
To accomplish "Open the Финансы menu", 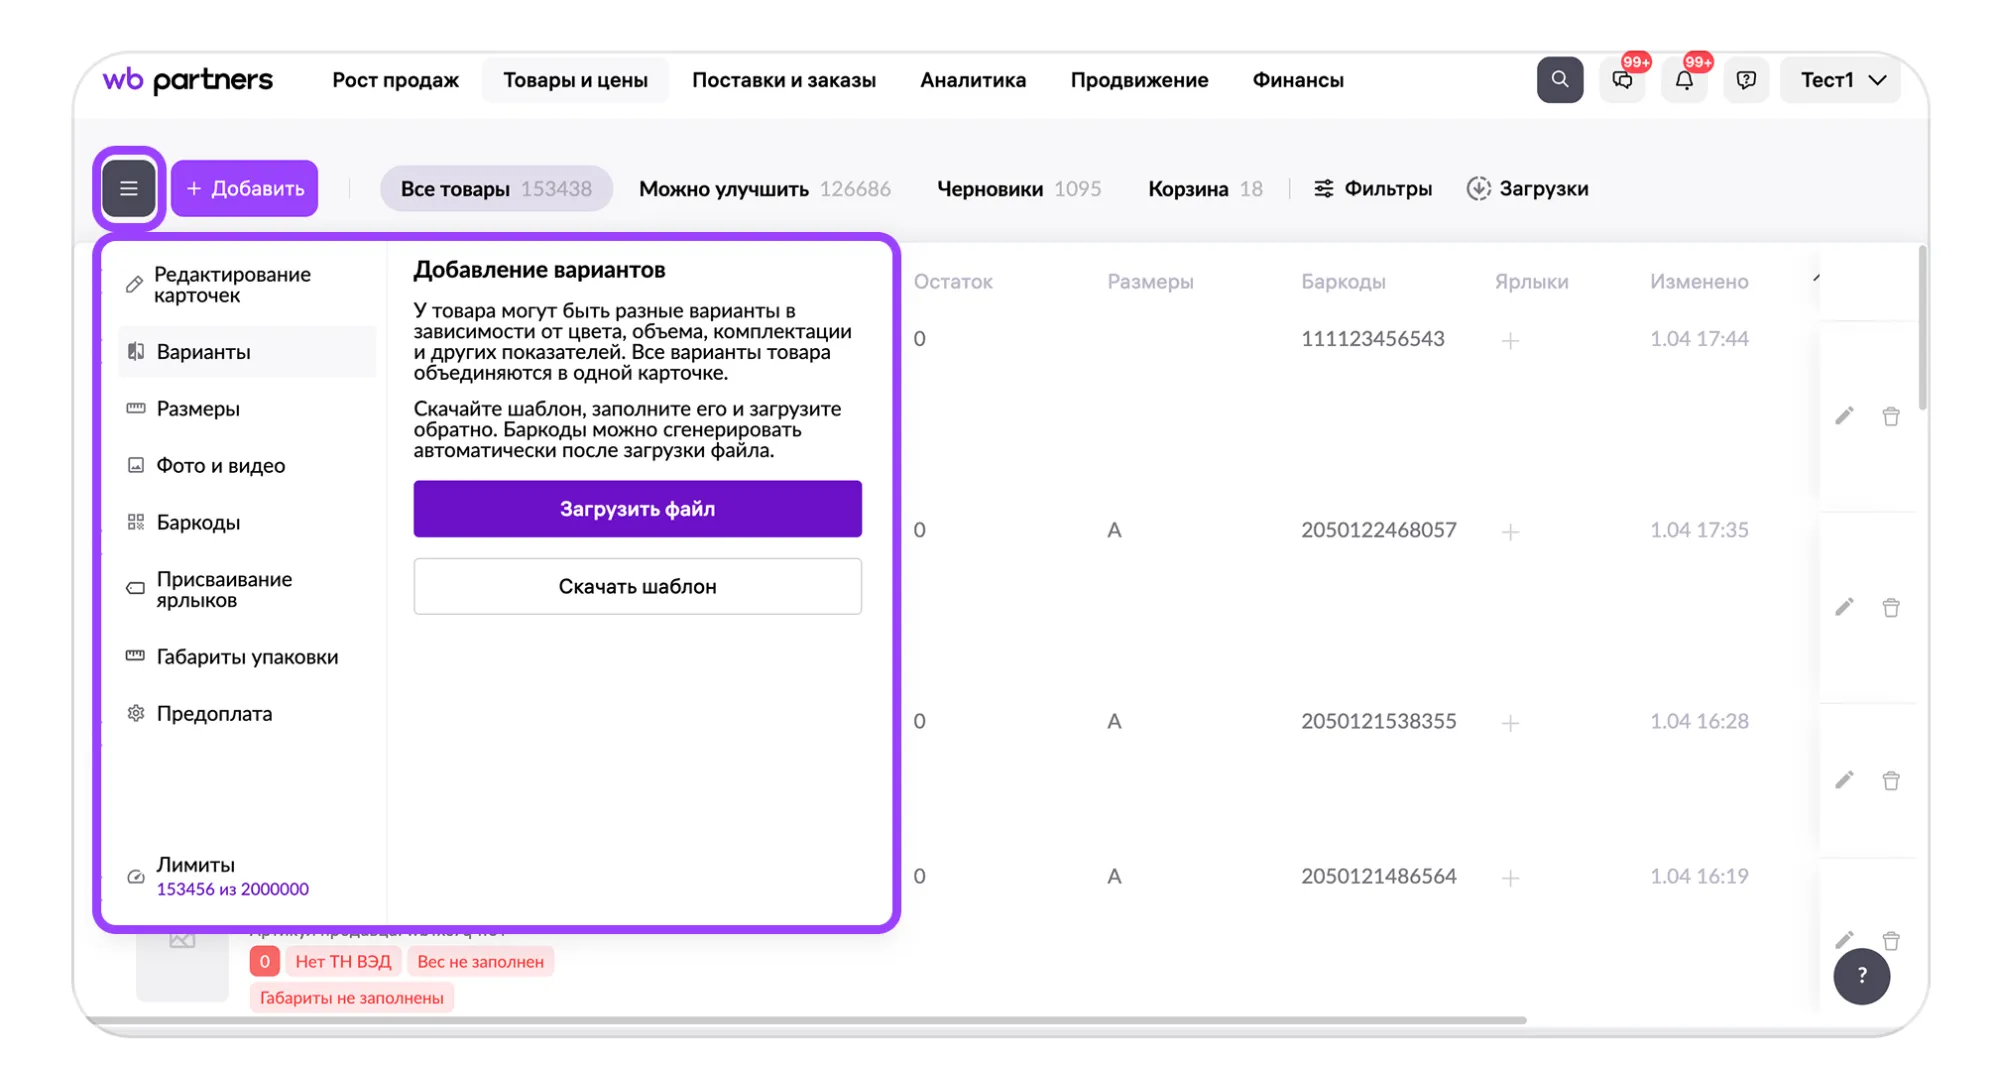I will (1298, 79).
